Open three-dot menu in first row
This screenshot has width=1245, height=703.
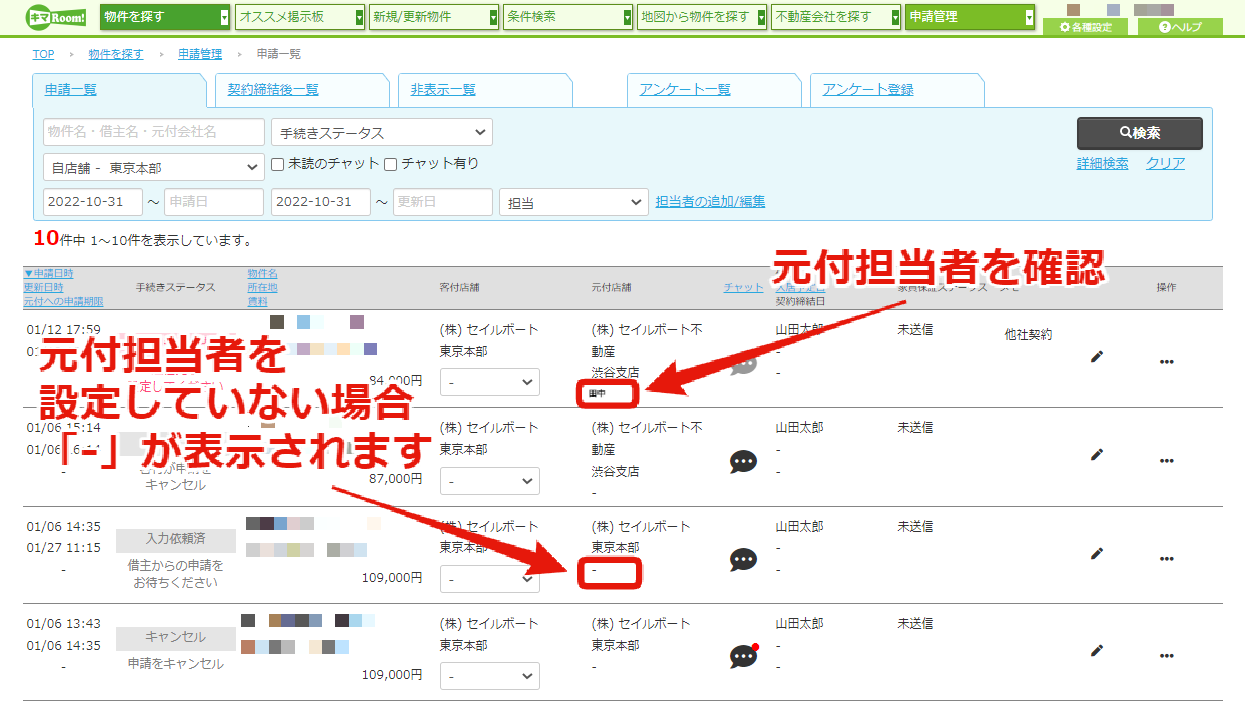tap(1166, 362)
